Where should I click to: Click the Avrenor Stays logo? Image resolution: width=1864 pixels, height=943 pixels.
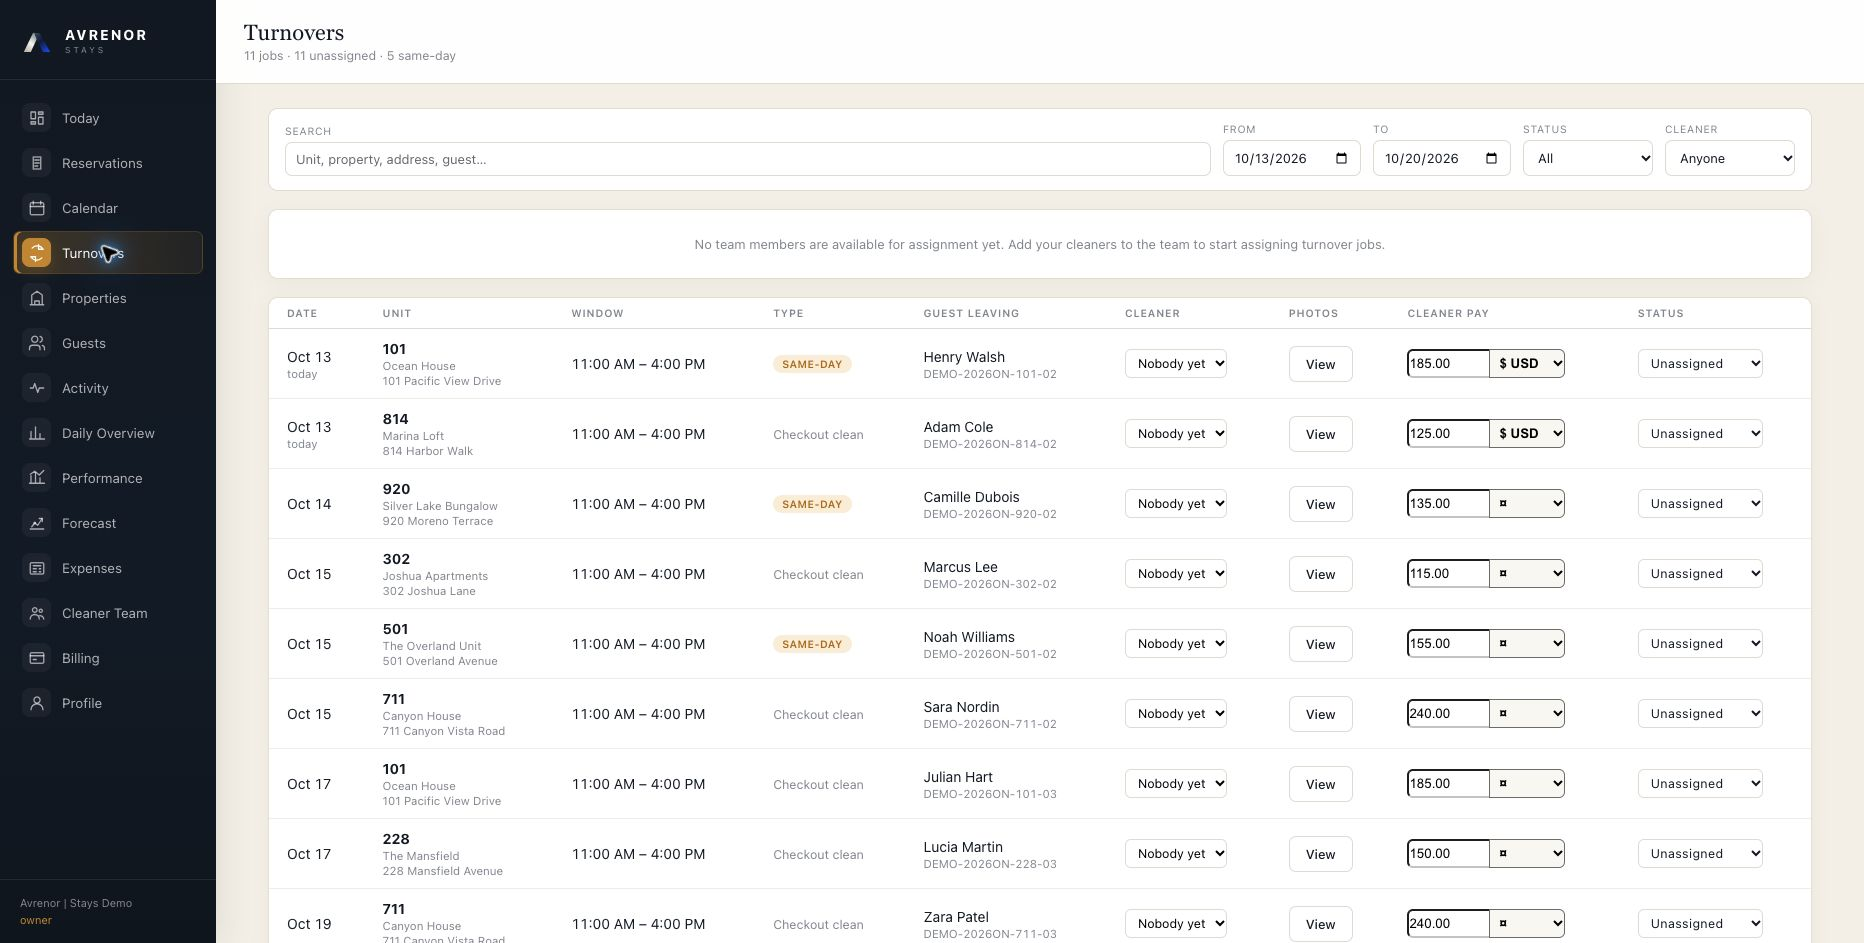point(86,41)
